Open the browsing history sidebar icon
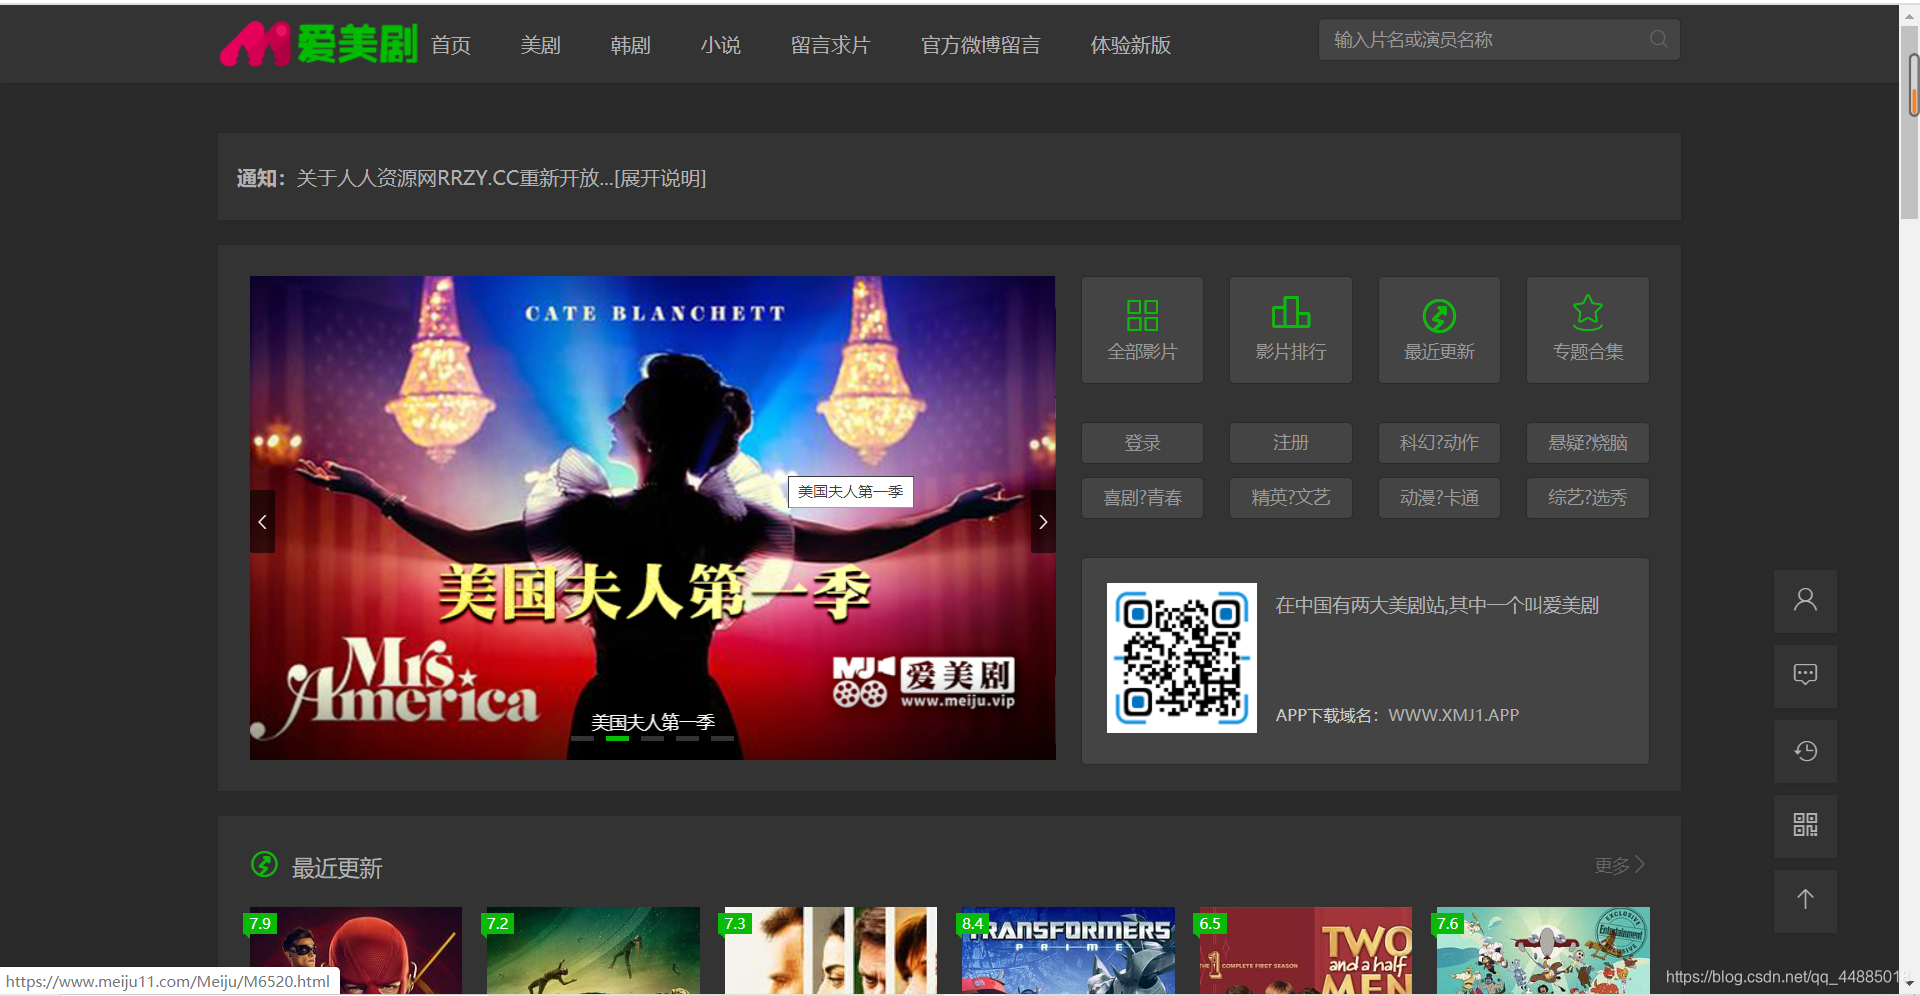 pos(1804,751)
